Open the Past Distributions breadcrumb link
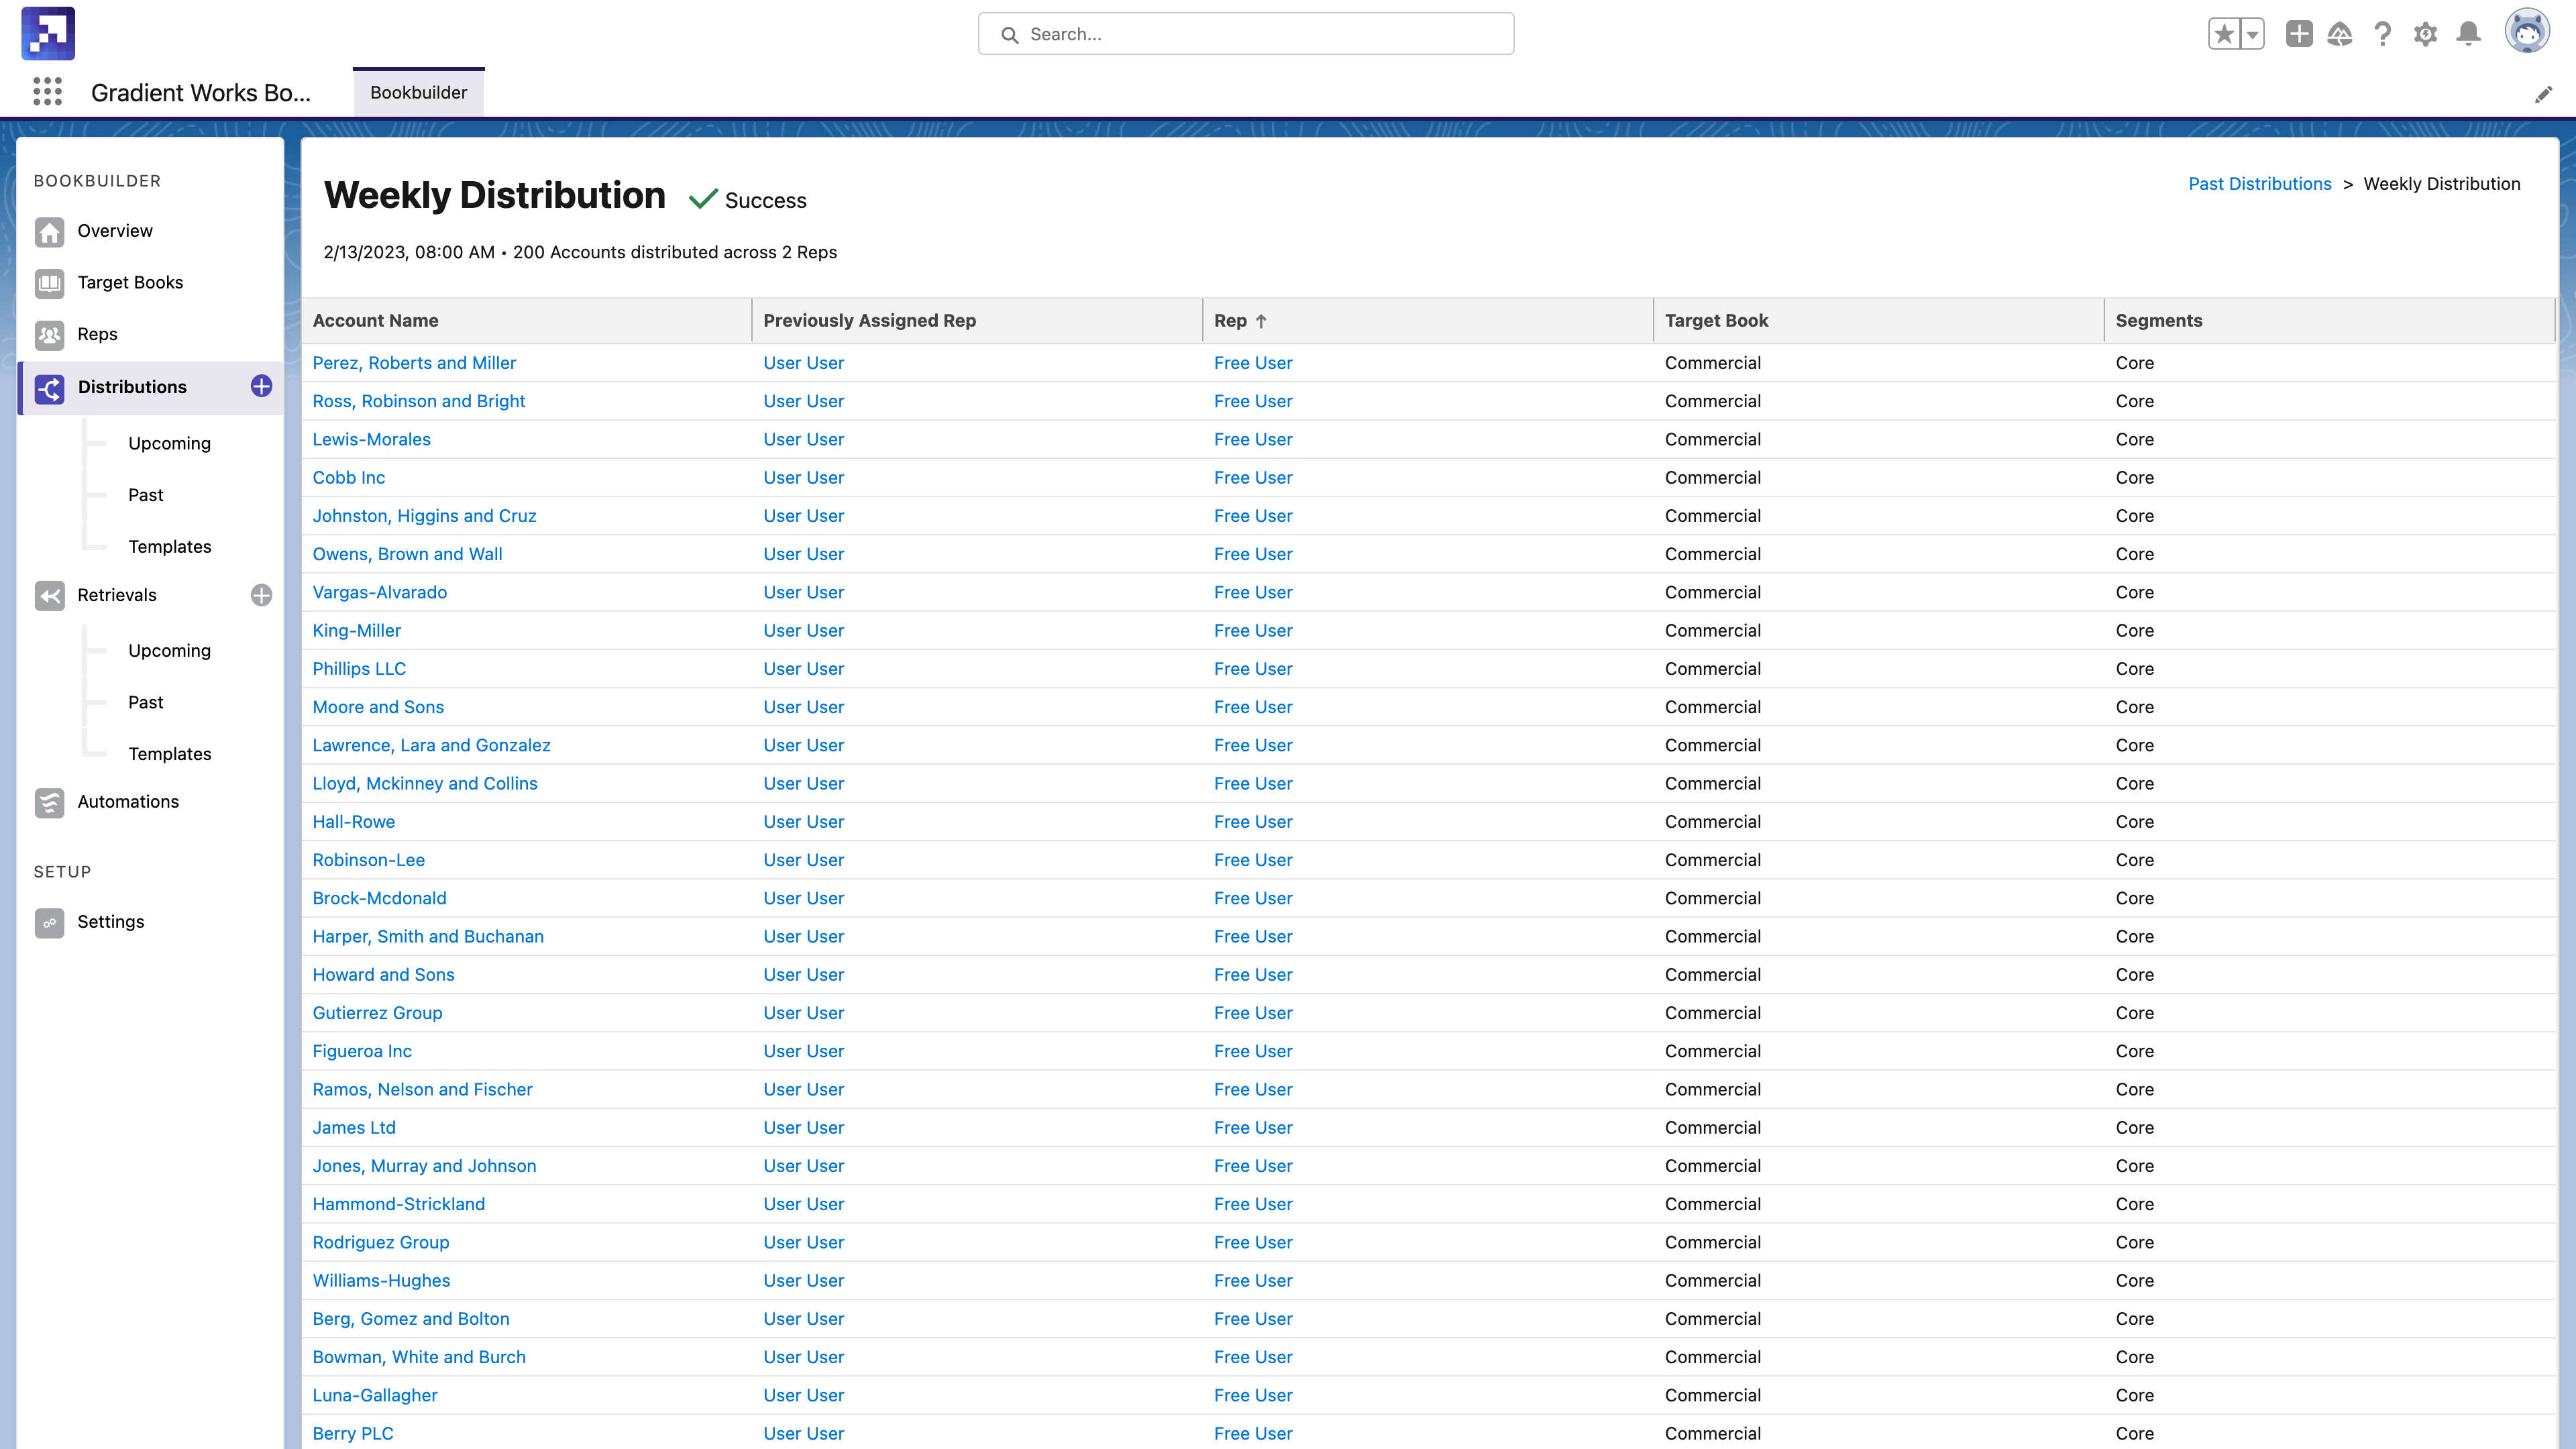The width and height of the screenshot is (2576, 1449). (2259, 183)
